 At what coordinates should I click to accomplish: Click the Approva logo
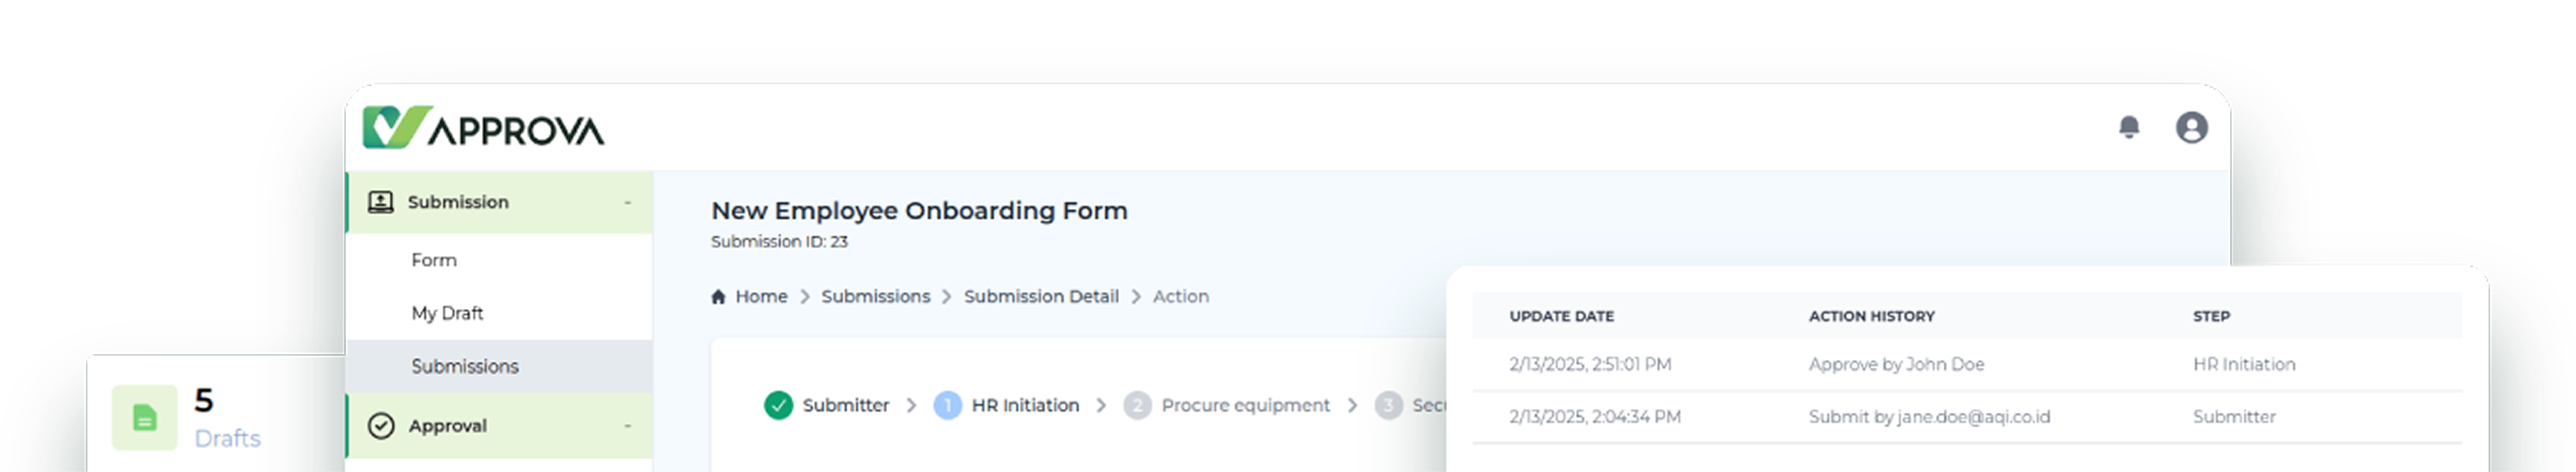click(x=483, y=128)
